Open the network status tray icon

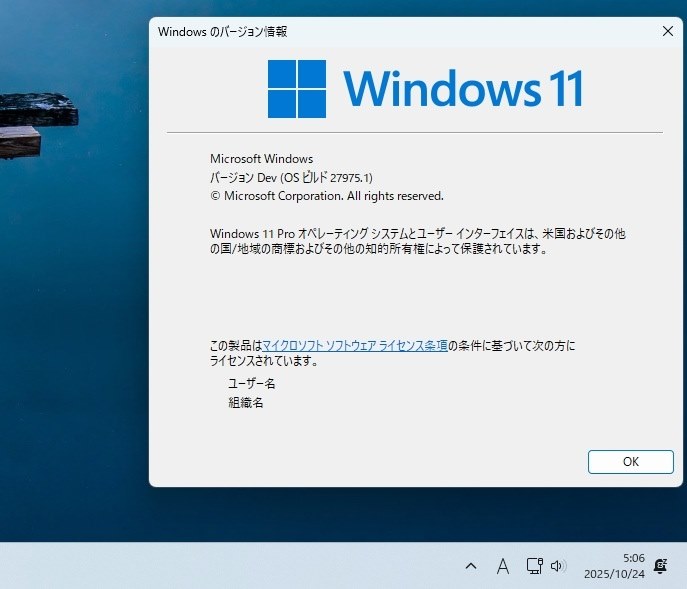534,566
